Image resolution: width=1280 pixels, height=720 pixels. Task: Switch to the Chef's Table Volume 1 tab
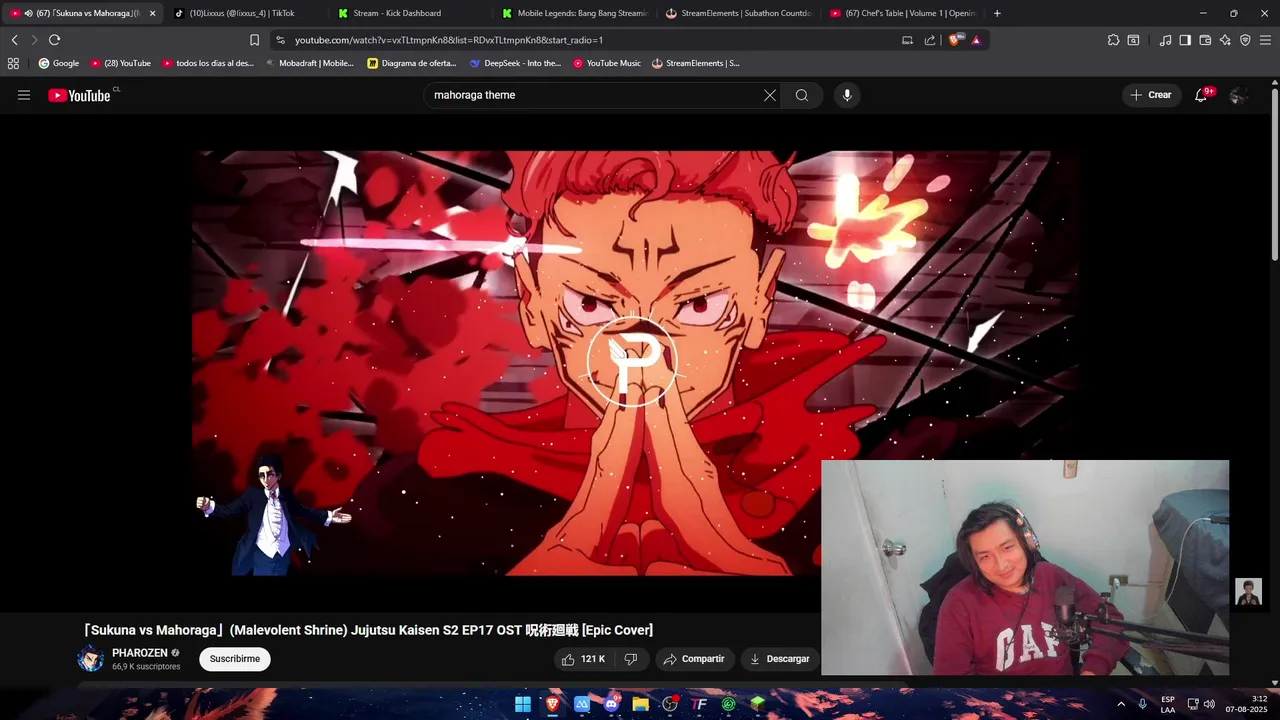[903, 13]
